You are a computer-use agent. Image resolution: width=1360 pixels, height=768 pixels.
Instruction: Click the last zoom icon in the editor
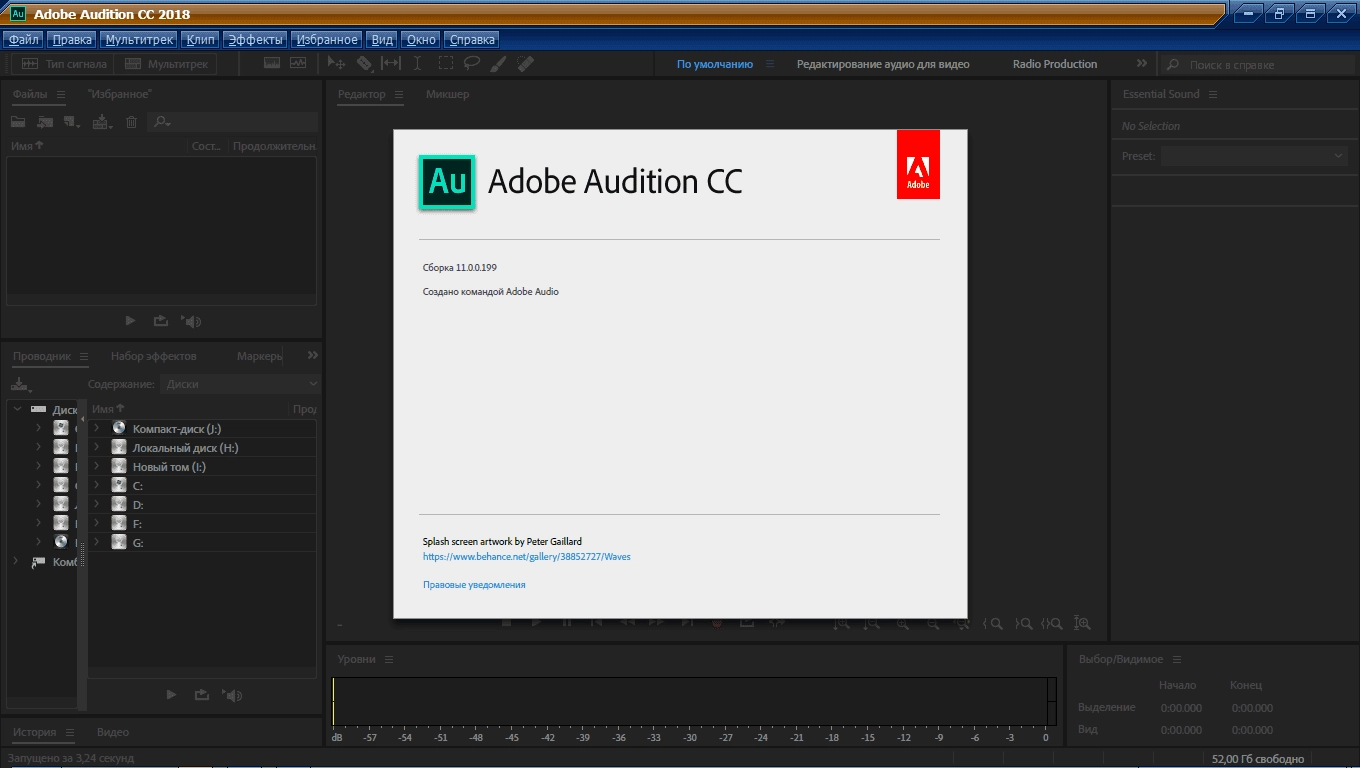tap(1082, 623)
